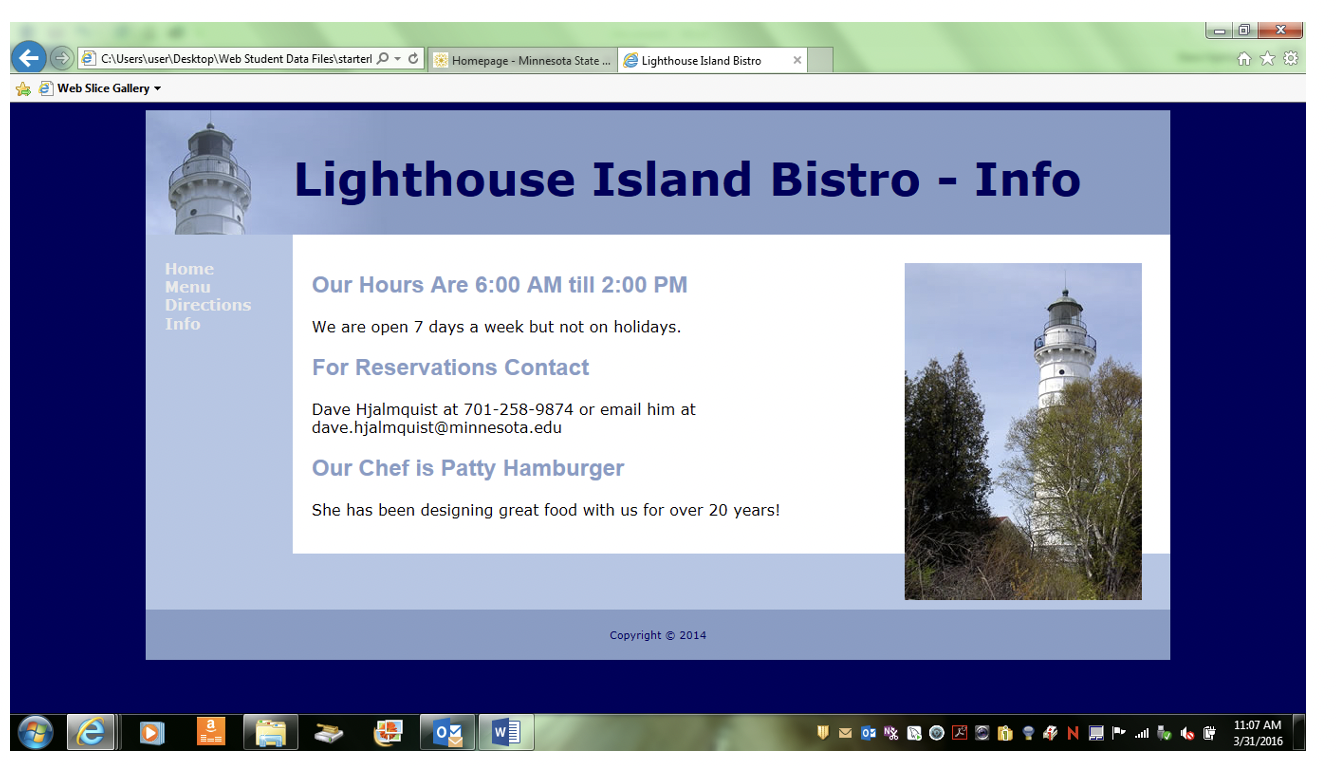Click the Home navigation link

189,269
